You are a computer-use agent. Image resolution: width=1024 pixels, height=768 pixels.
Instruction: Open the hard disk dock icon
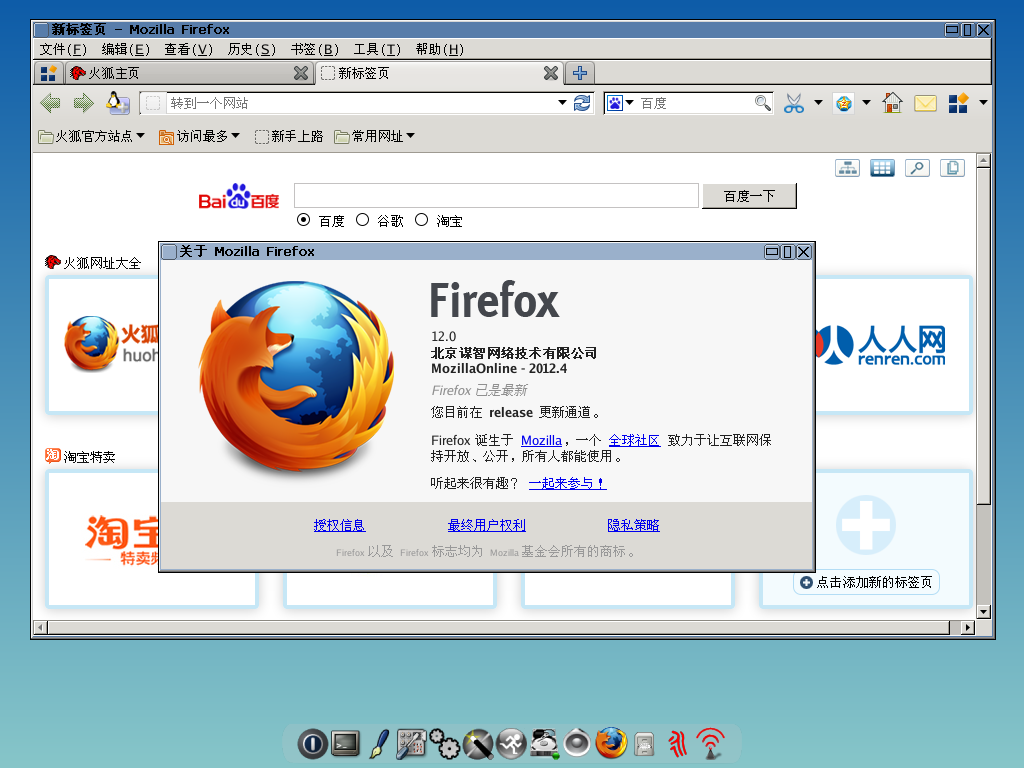pos(544,744)
